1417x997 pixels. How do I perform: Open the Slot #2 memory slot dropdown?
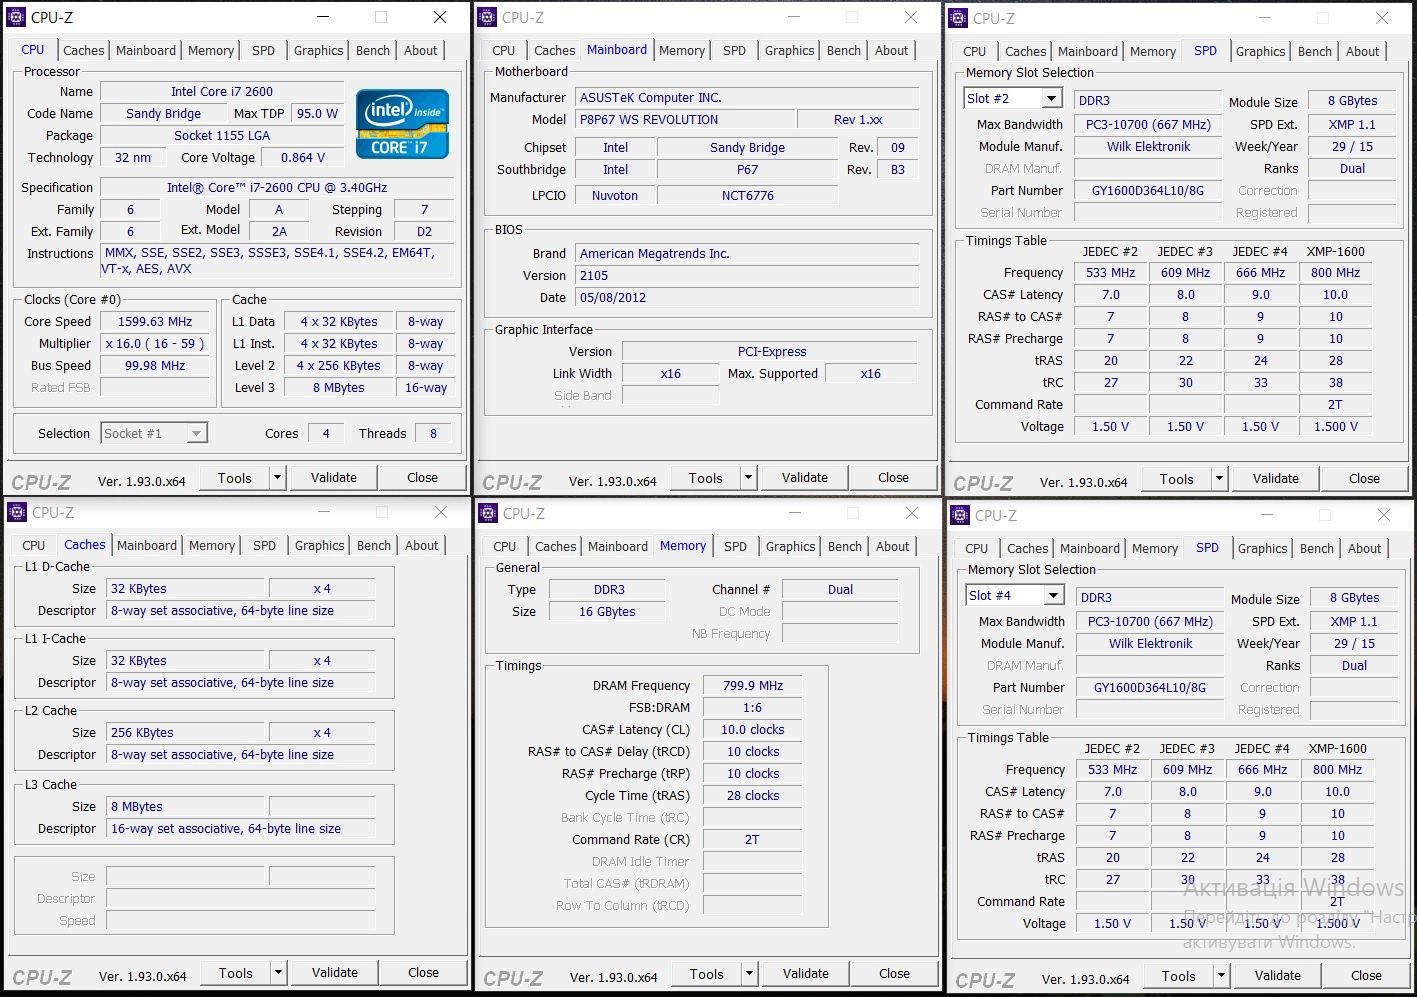(x=1051, y=98)
